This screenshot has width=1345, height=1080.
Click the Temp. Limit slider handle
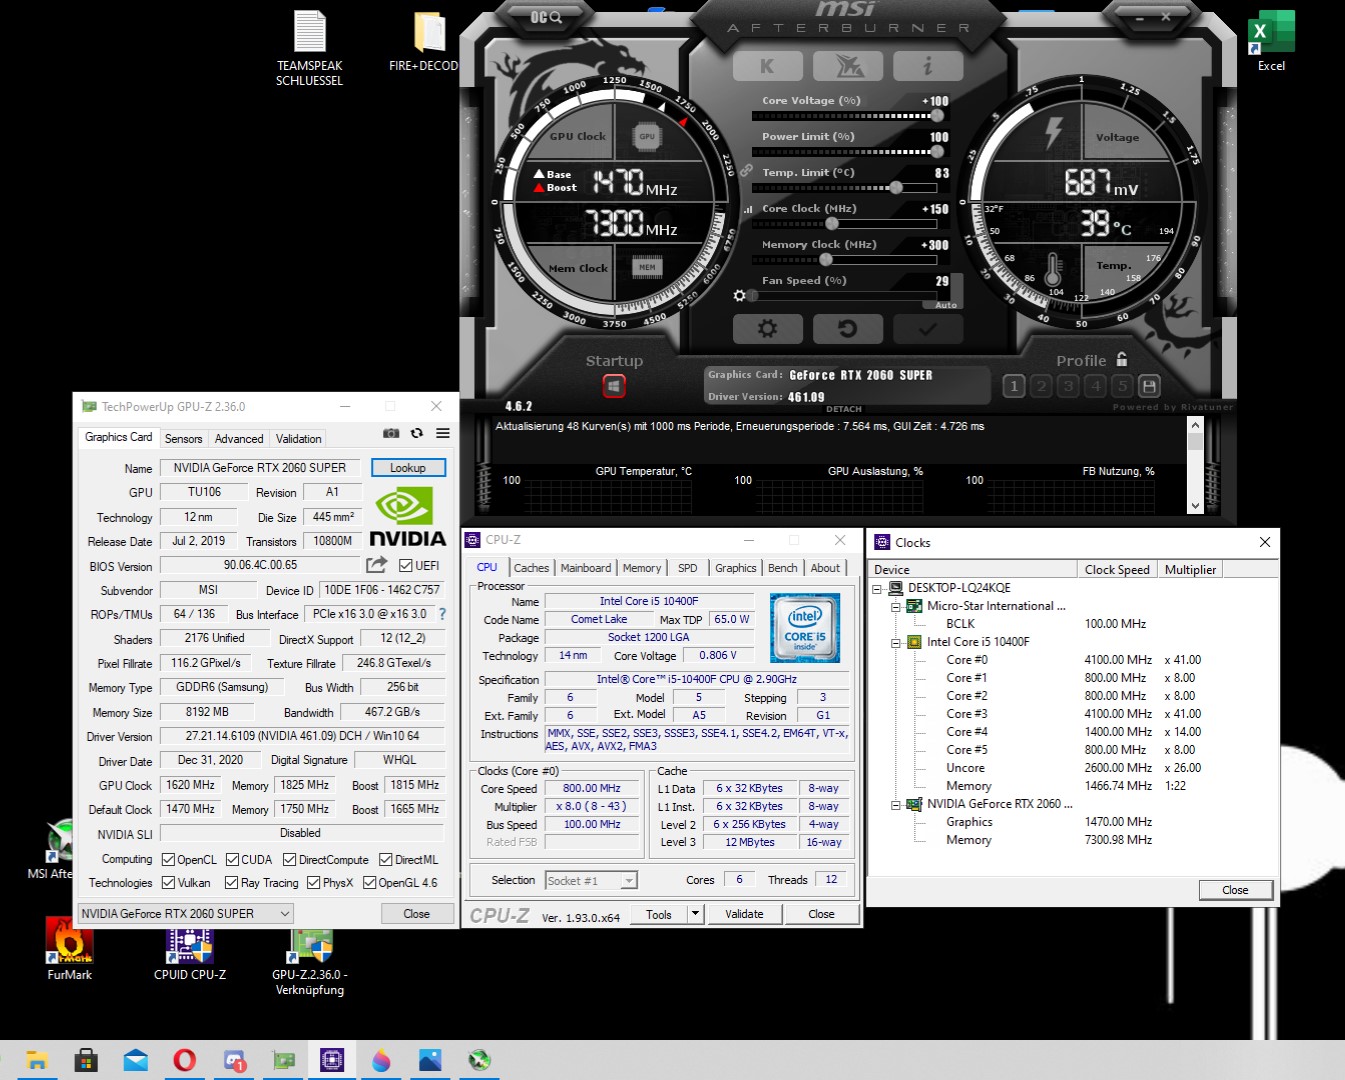point(896,188)
